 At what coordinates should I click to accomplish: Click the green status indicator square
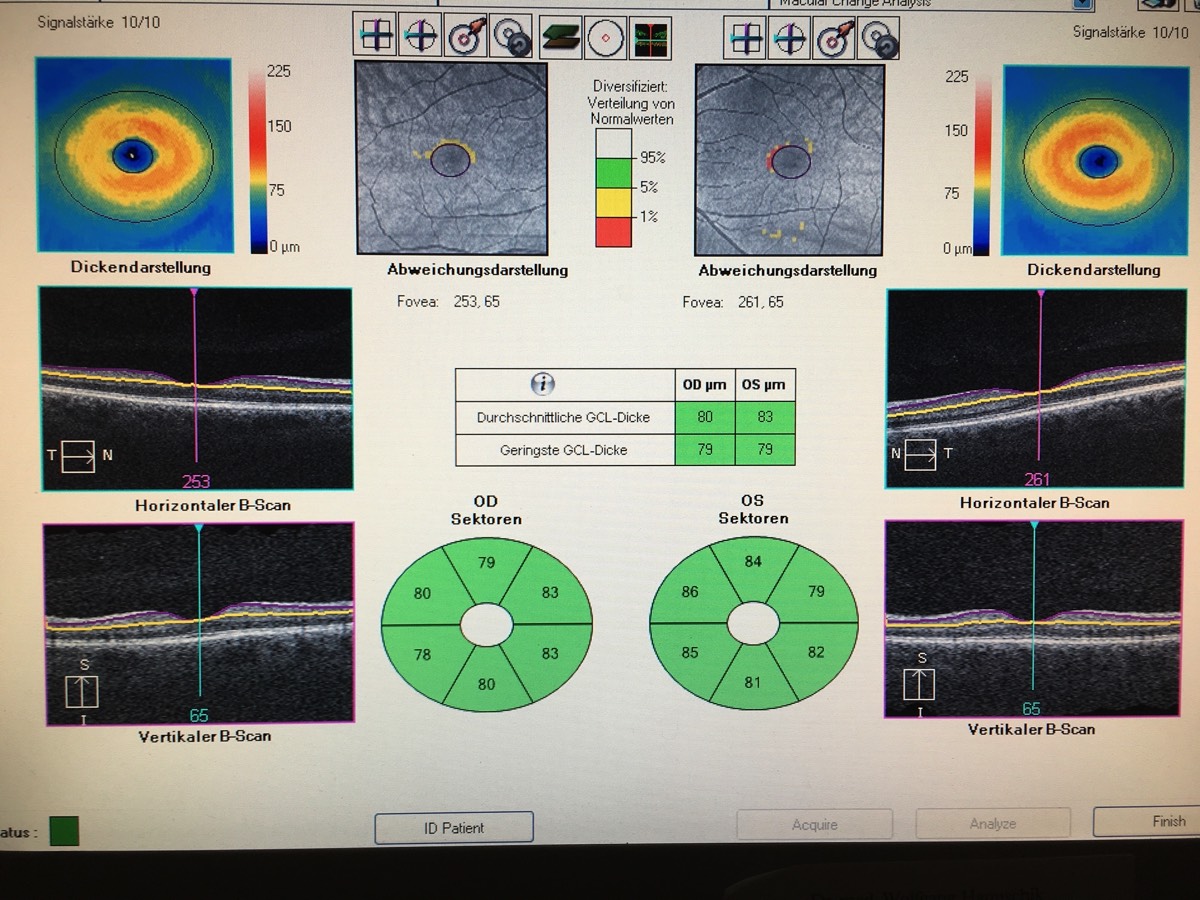pos(62,830)
